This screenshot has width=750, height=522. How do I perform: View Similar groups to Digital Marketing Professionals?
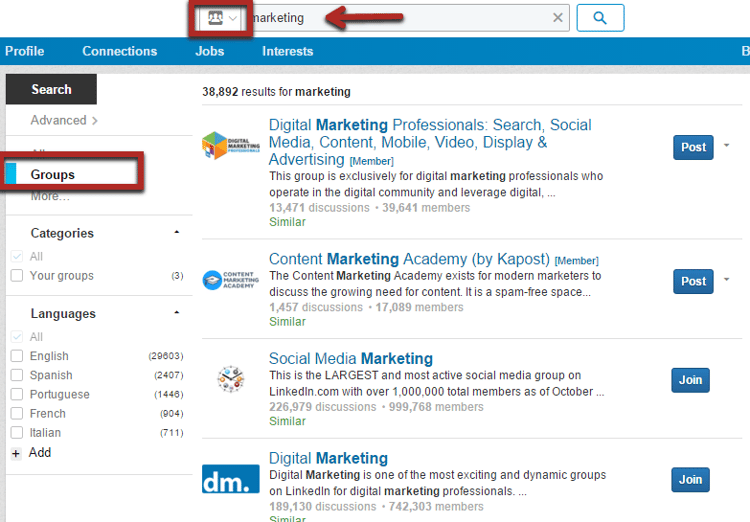(x=287, y=222)
